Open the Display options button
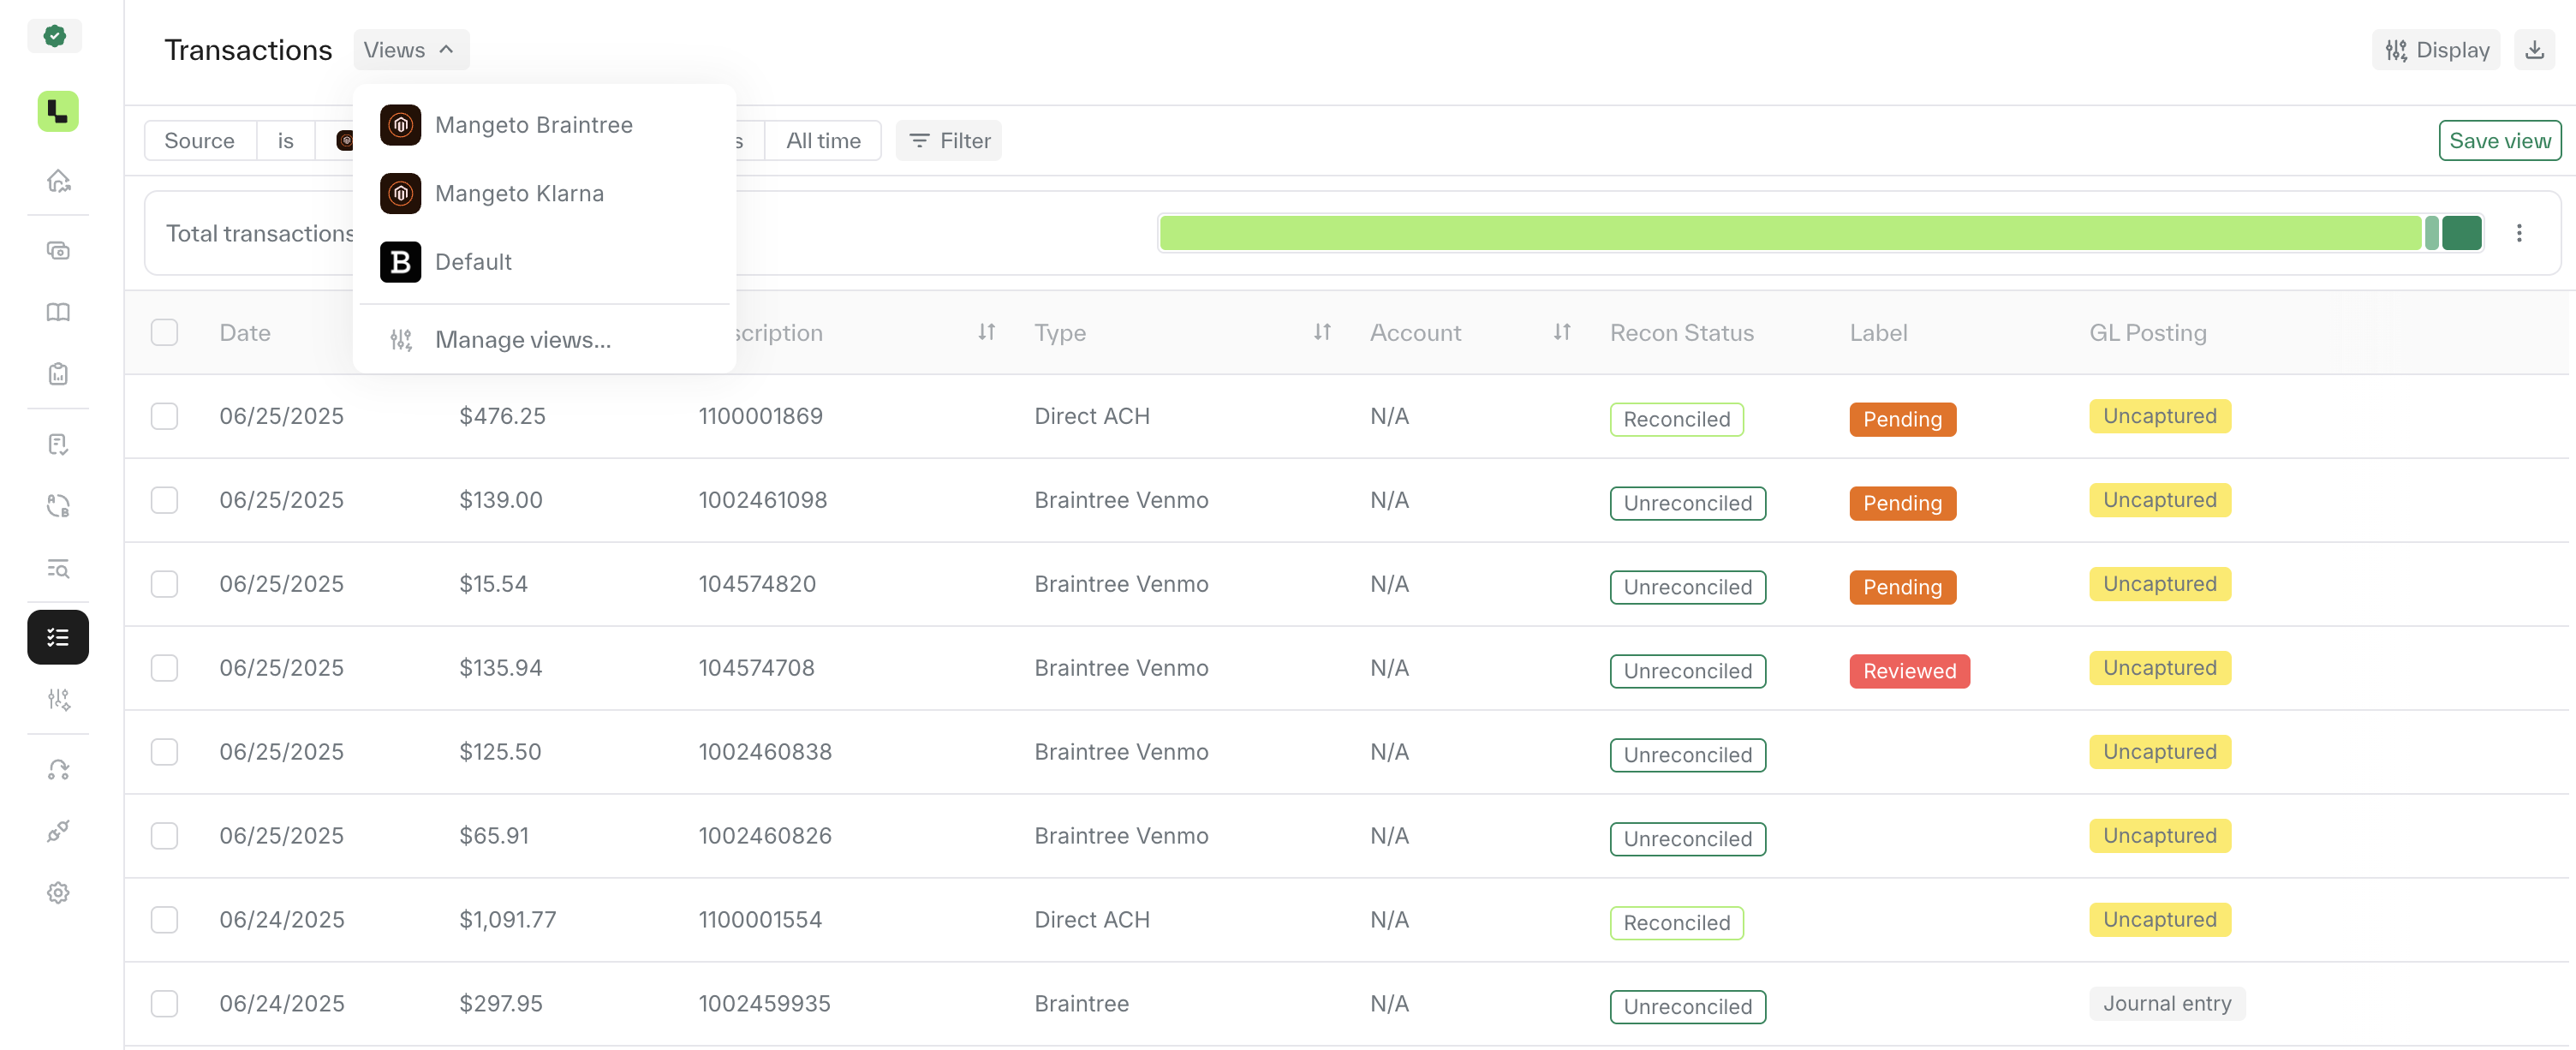 [2436, 50]
